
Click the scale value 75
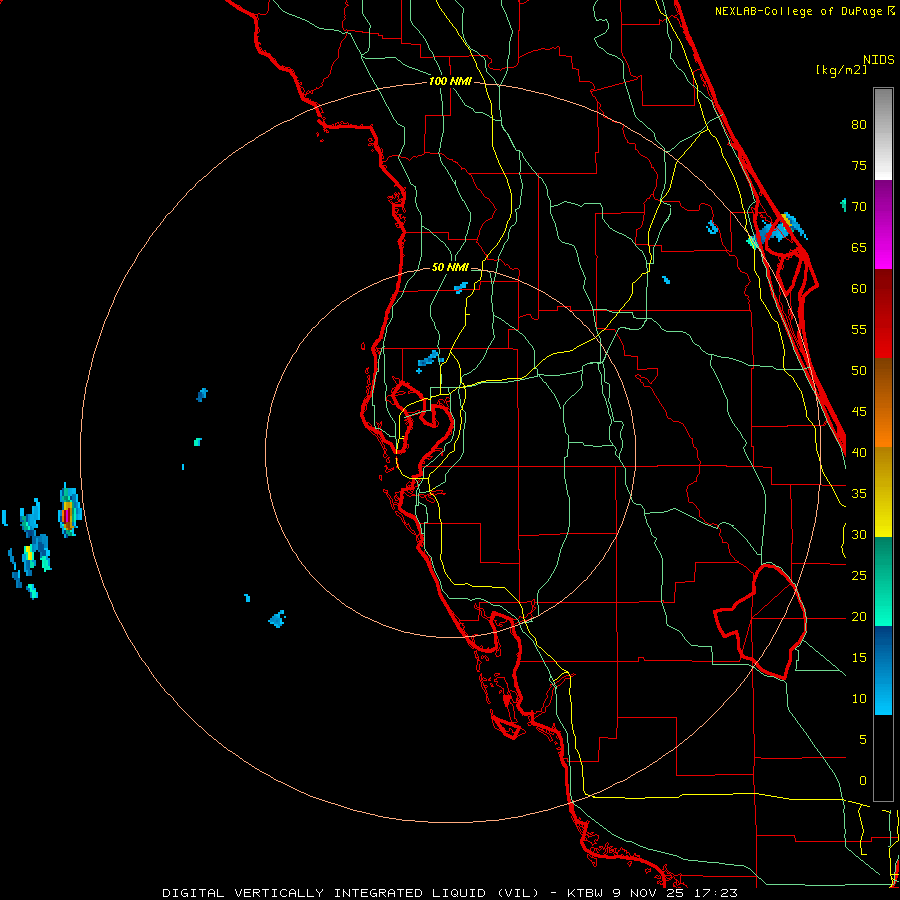pyautogui.click(x=859, y=165)
